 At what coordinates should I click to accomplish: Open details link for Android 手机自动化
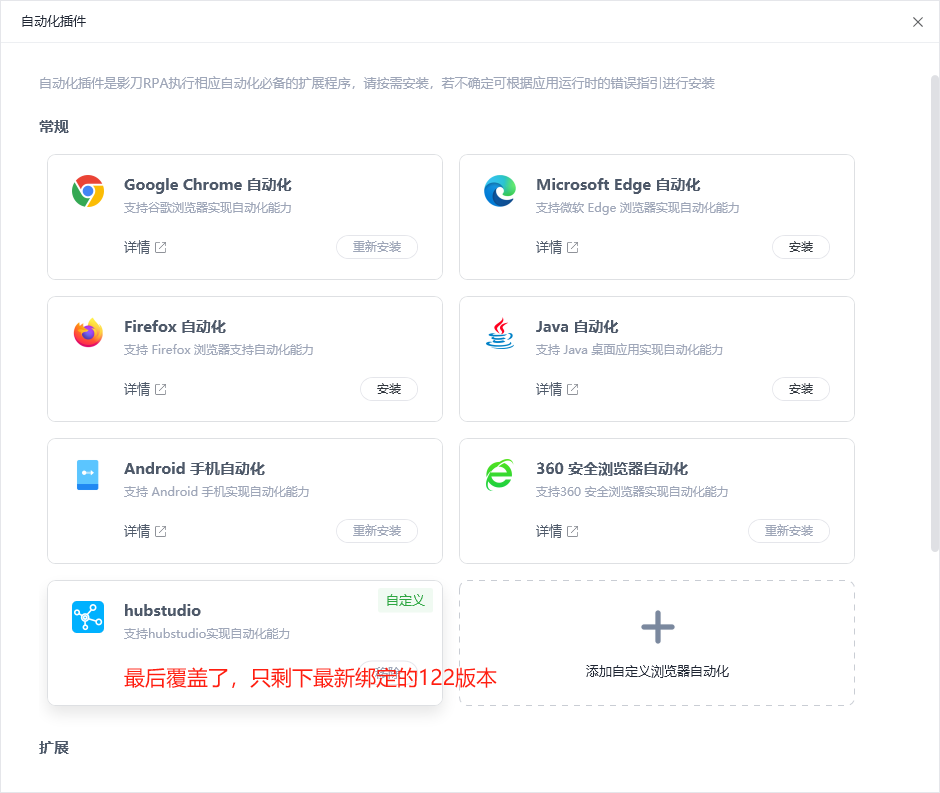point(145,531)
